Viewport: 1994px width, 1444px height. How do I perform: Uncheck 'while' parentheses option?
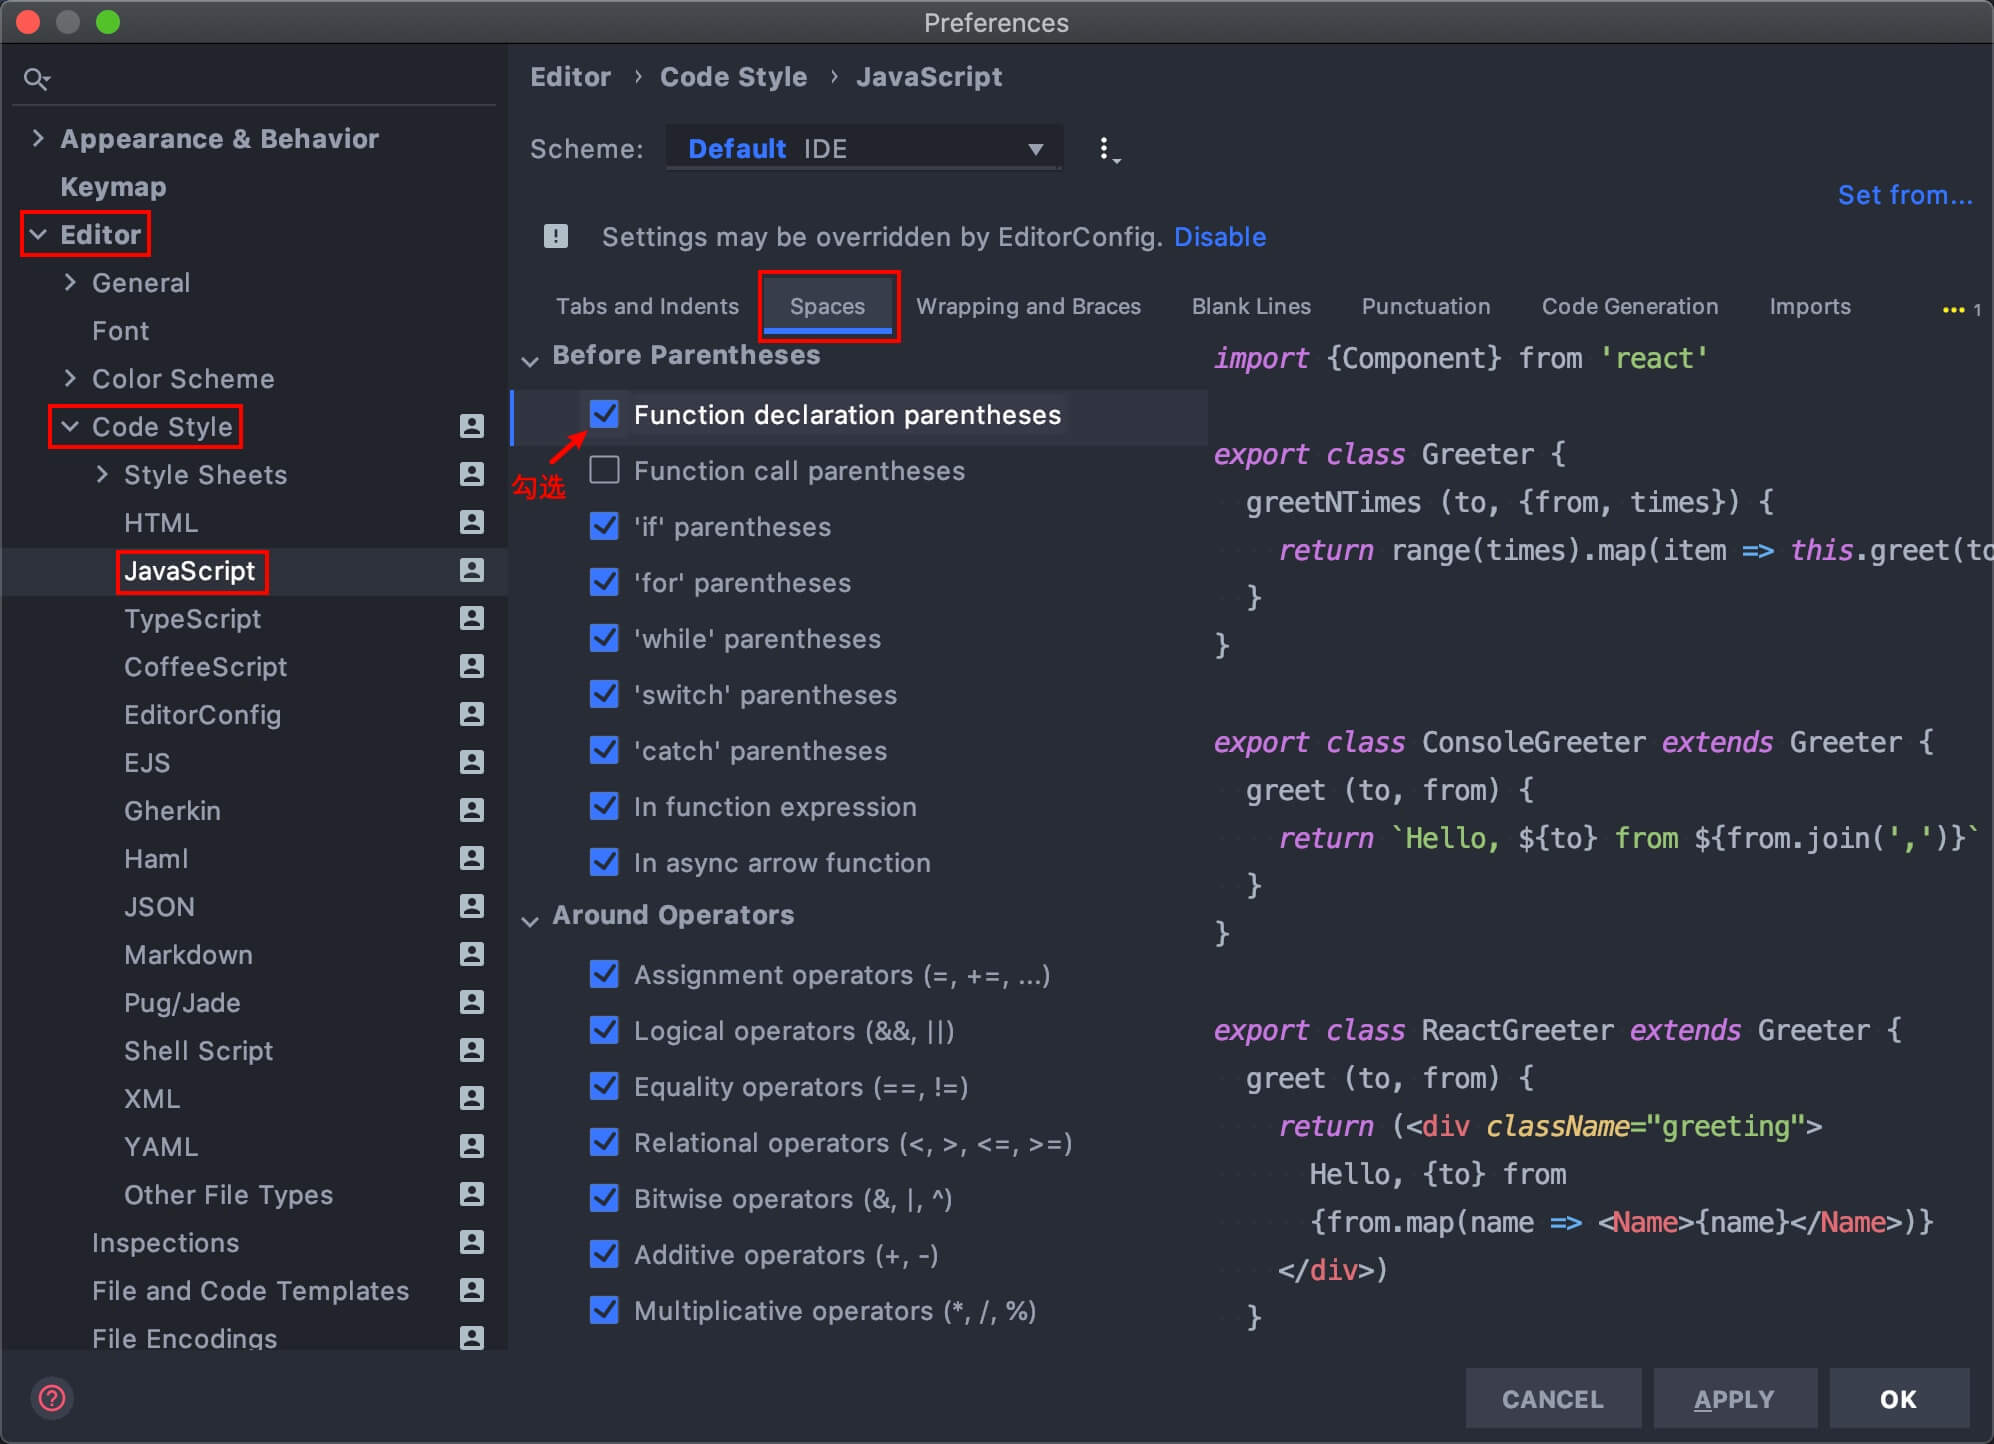click(605, 638)
